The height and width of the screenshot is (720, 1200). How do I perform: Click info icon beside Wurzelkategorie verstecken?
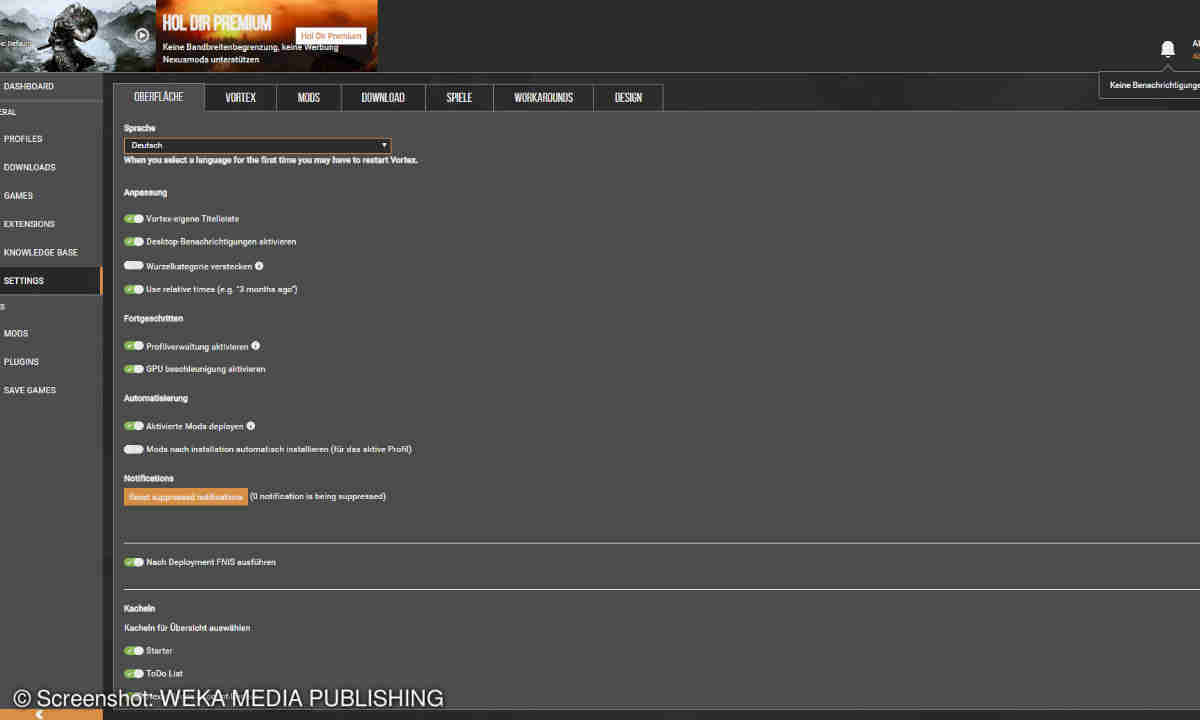tap(259, 266)
